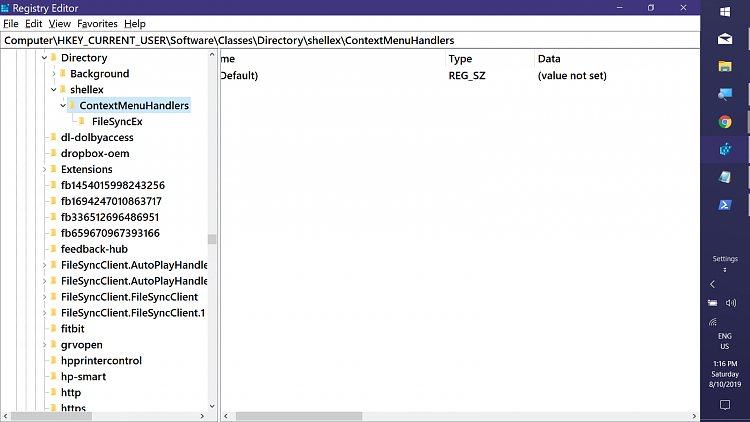The height and width of the screenshot is (422, 750).
Task: Open the Favorites menu
Action: pos(97,23)
